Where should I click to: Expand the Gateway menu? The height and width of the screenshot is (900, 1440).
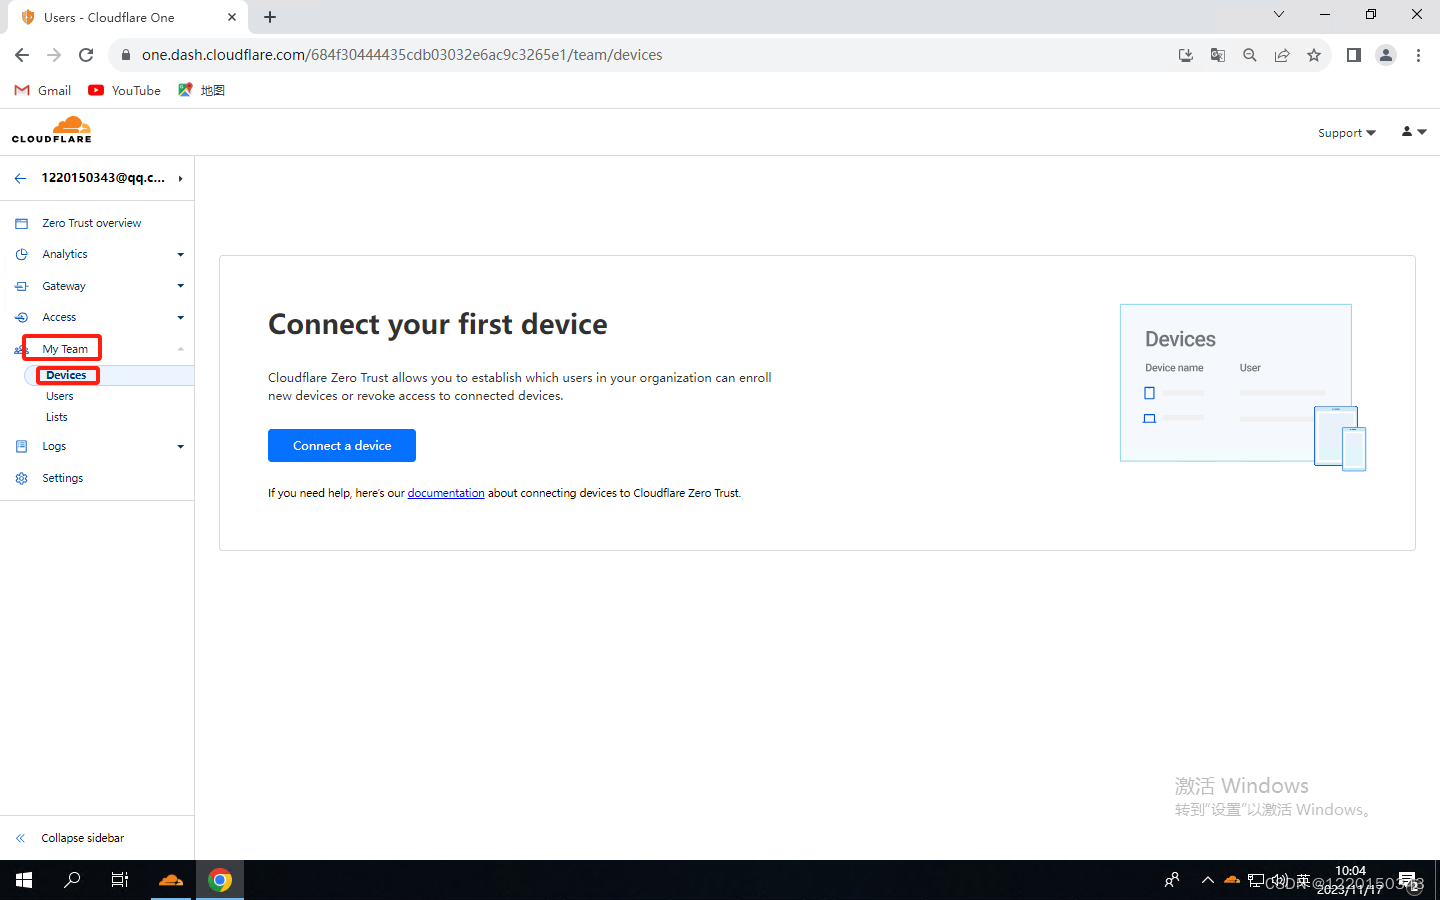pyautogui.click(x=181, y=286)
